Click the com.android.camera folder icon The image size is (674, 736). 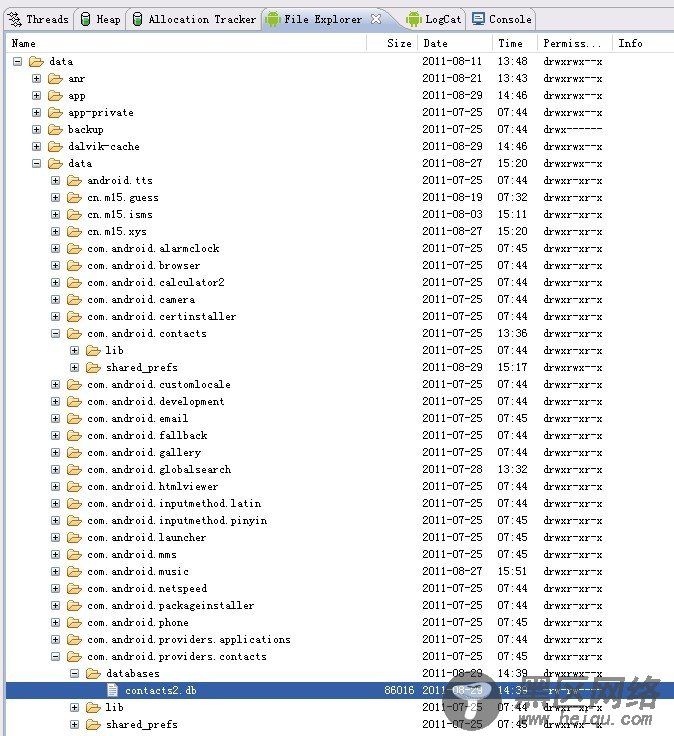click(x=74, y=299)
